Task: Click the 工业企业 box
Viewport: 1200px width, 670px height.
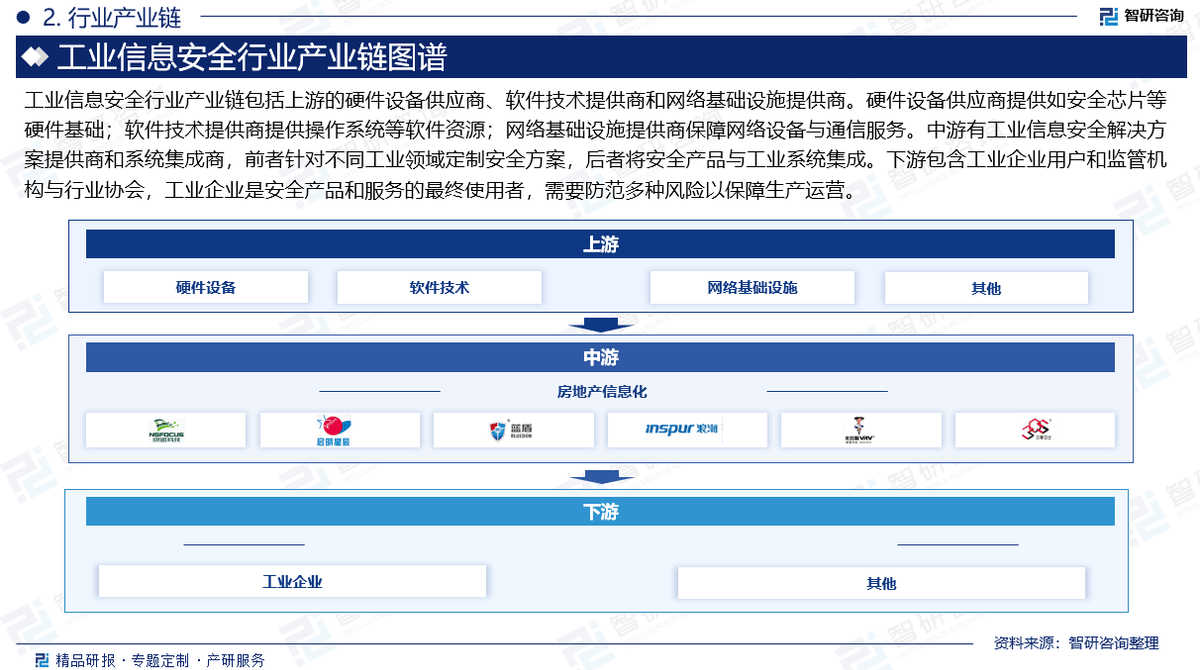Action: [x=292, y=582]
